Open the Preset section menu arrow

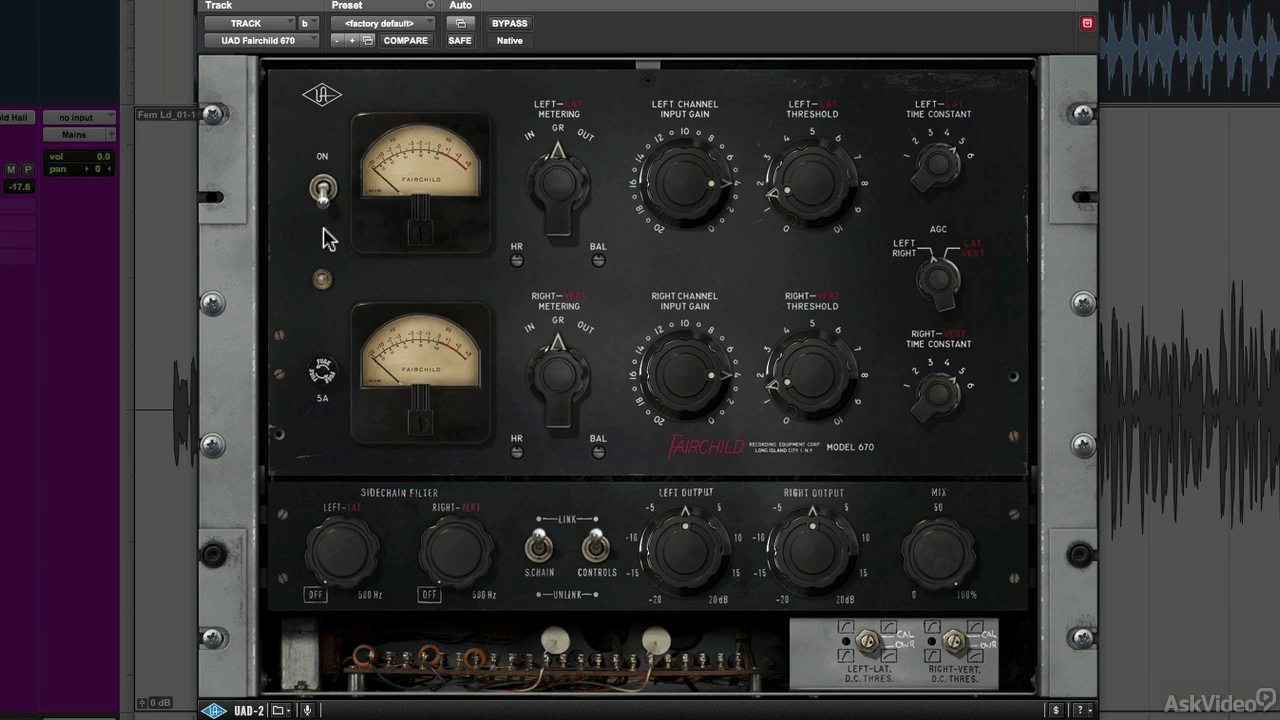point(431,5)
